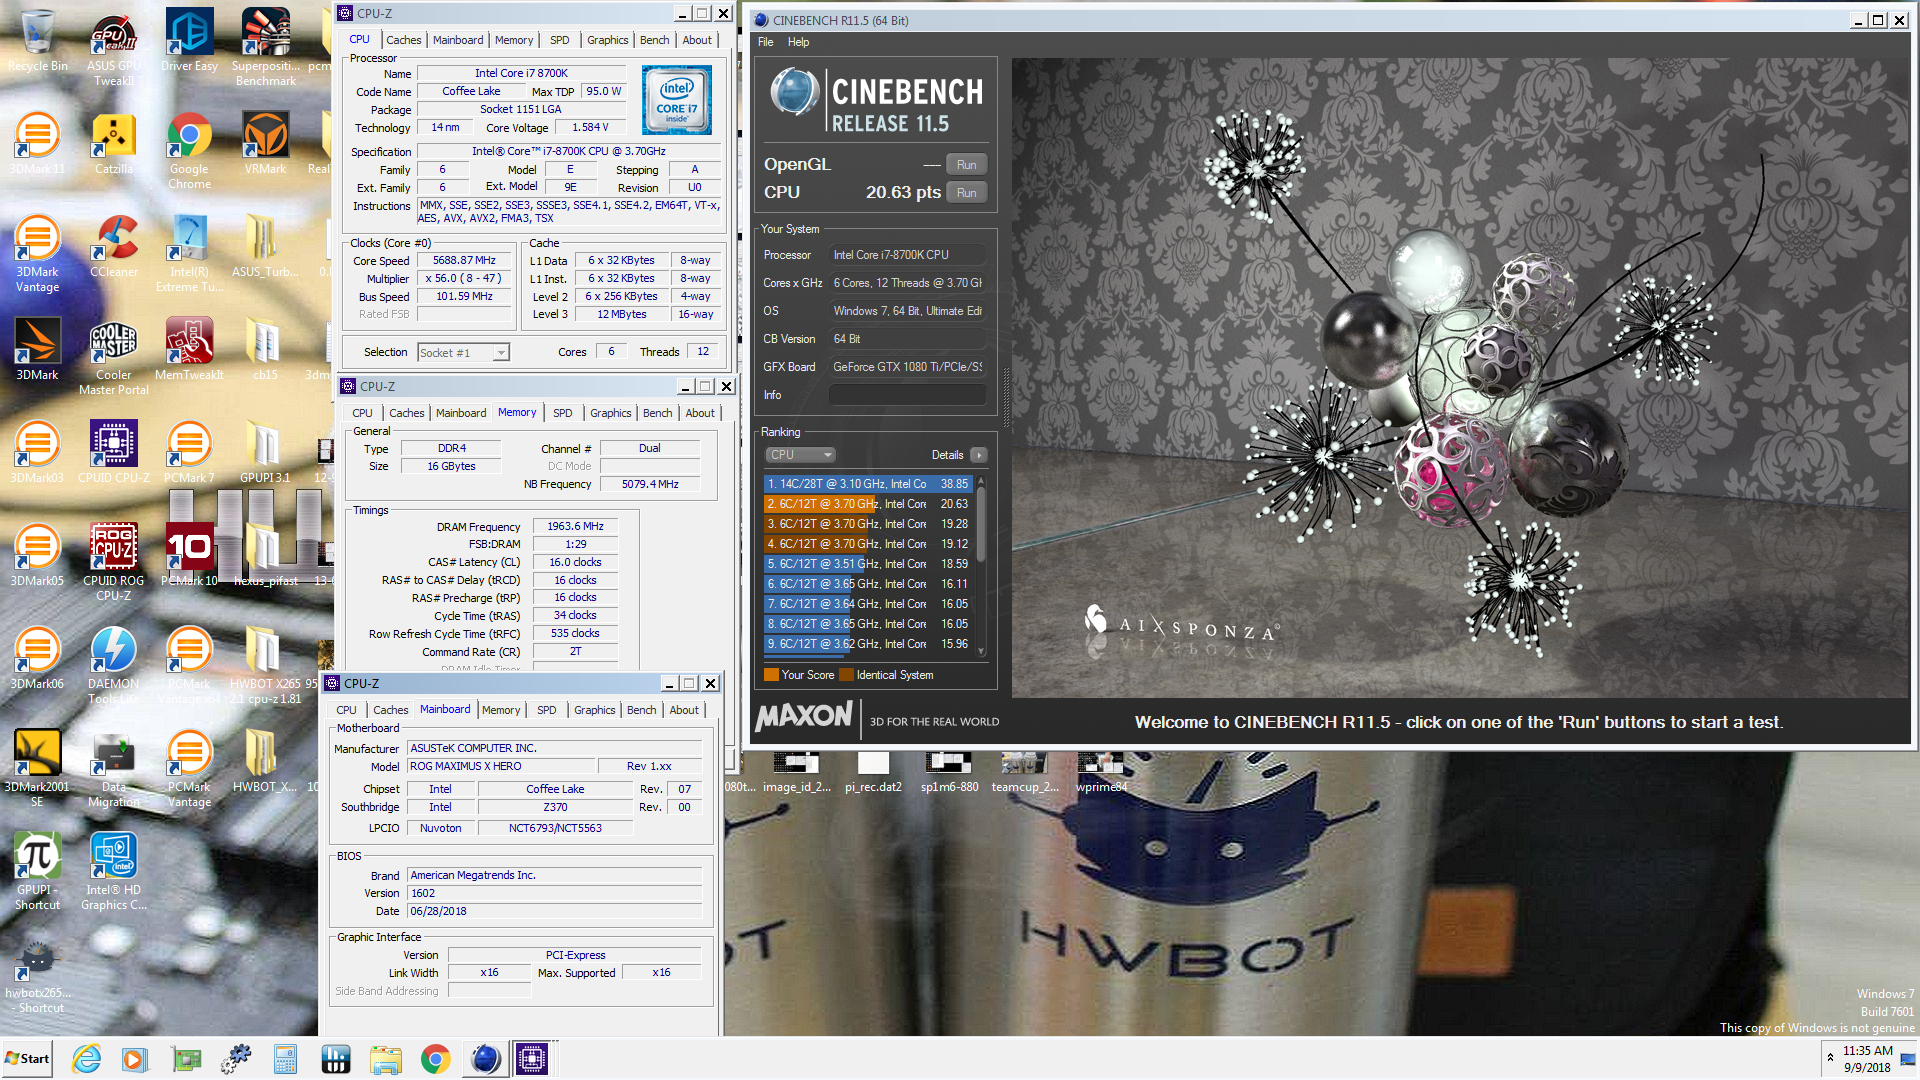Image resolution: width=1920 pixels, height=1080 pixels.
Task: Run the OpenGL test in Cinebench
Action: tap(966, 165)
